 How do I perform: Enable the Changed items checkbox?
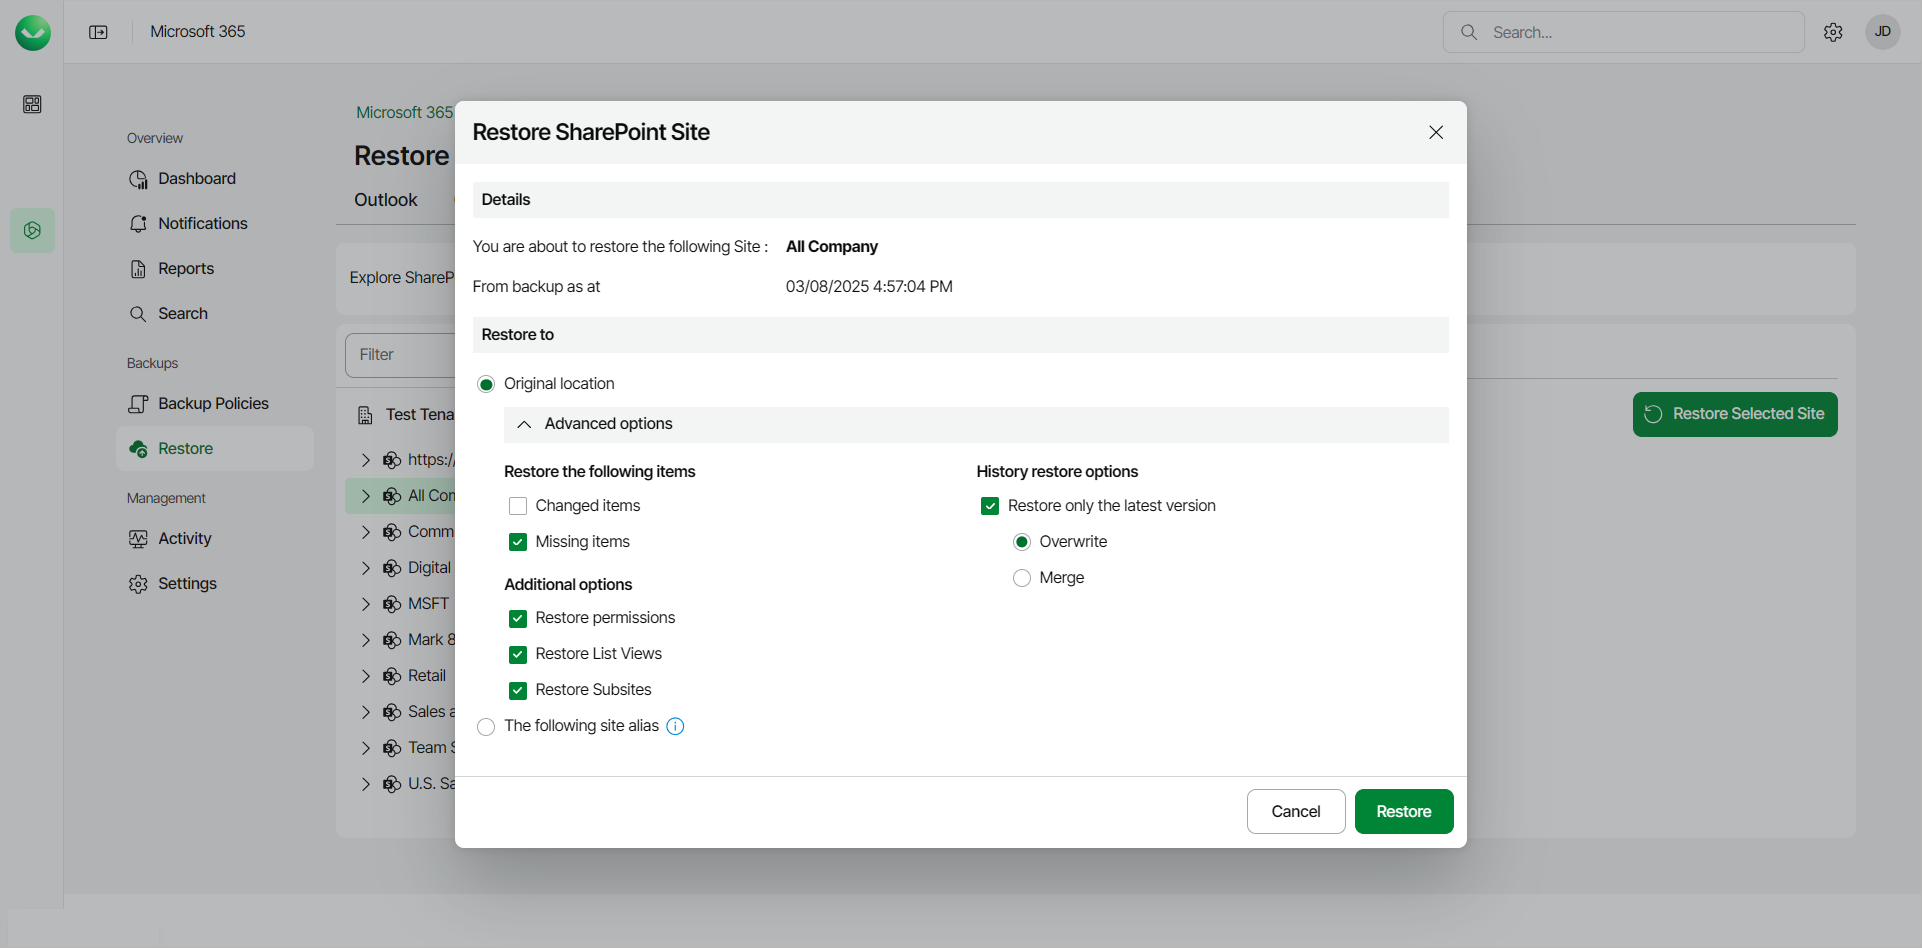point(518,506)
